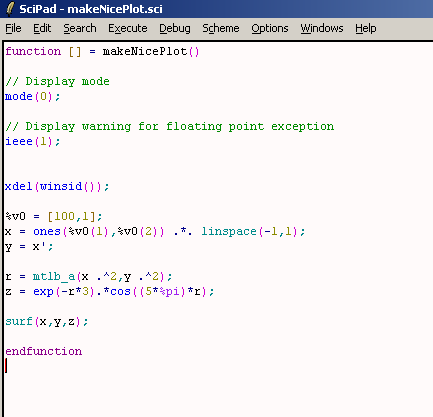Open the Execute menu
The width and height of the screenshot is (433, 417).
(128, 29)
